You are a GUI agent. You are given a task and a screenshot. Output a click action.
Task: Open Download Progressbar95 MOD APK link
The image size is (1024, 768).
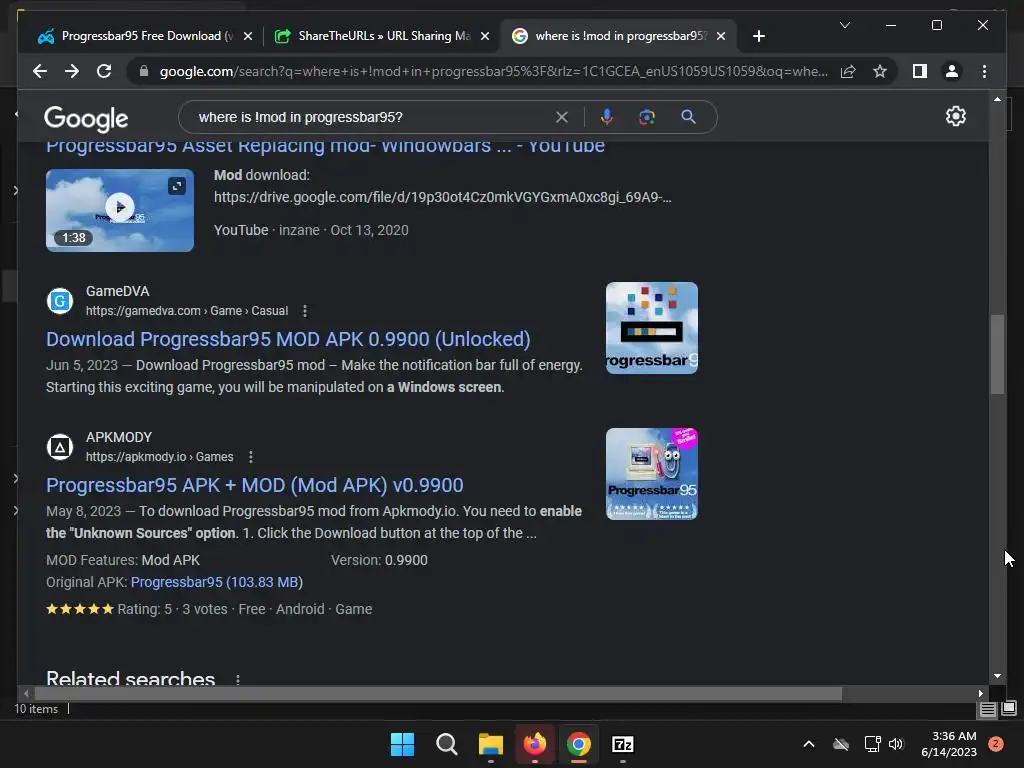(x=288, y=339)
